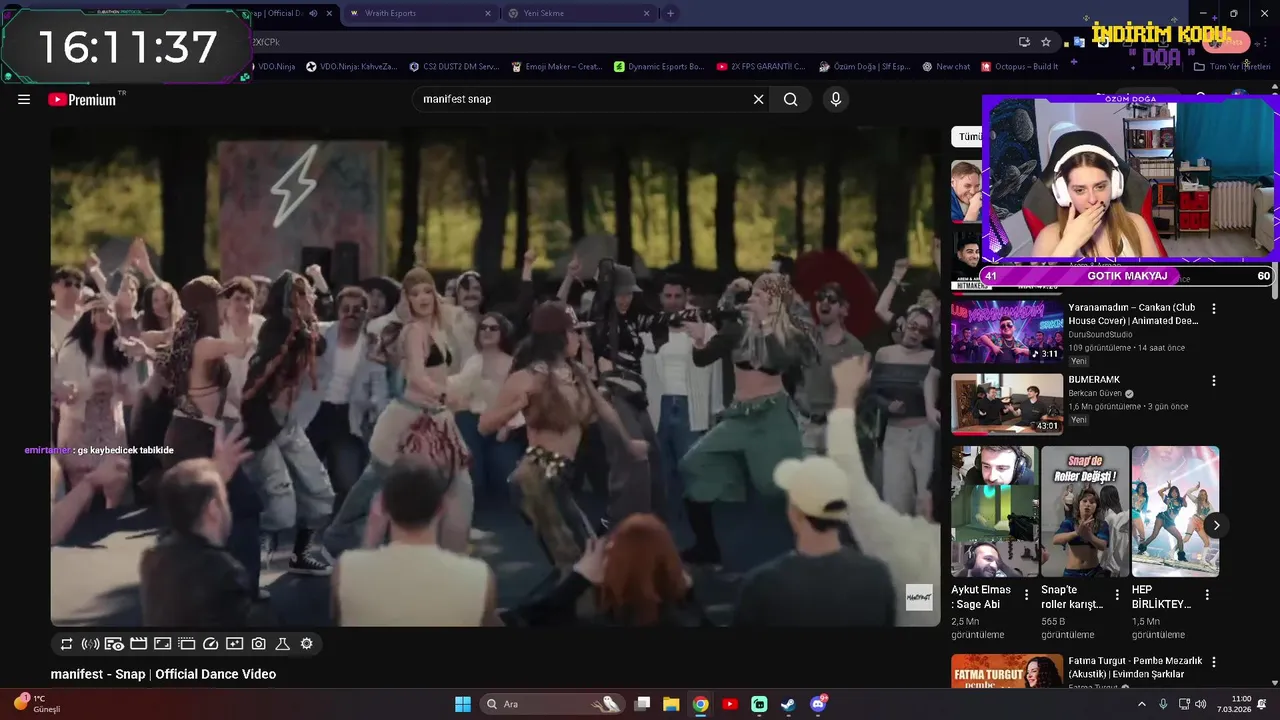Image resolution: width=1280 pixels, height=720 pixels.
Task: Open options for the Aykut Elmas short
Action: click(x=1026, y=595)
